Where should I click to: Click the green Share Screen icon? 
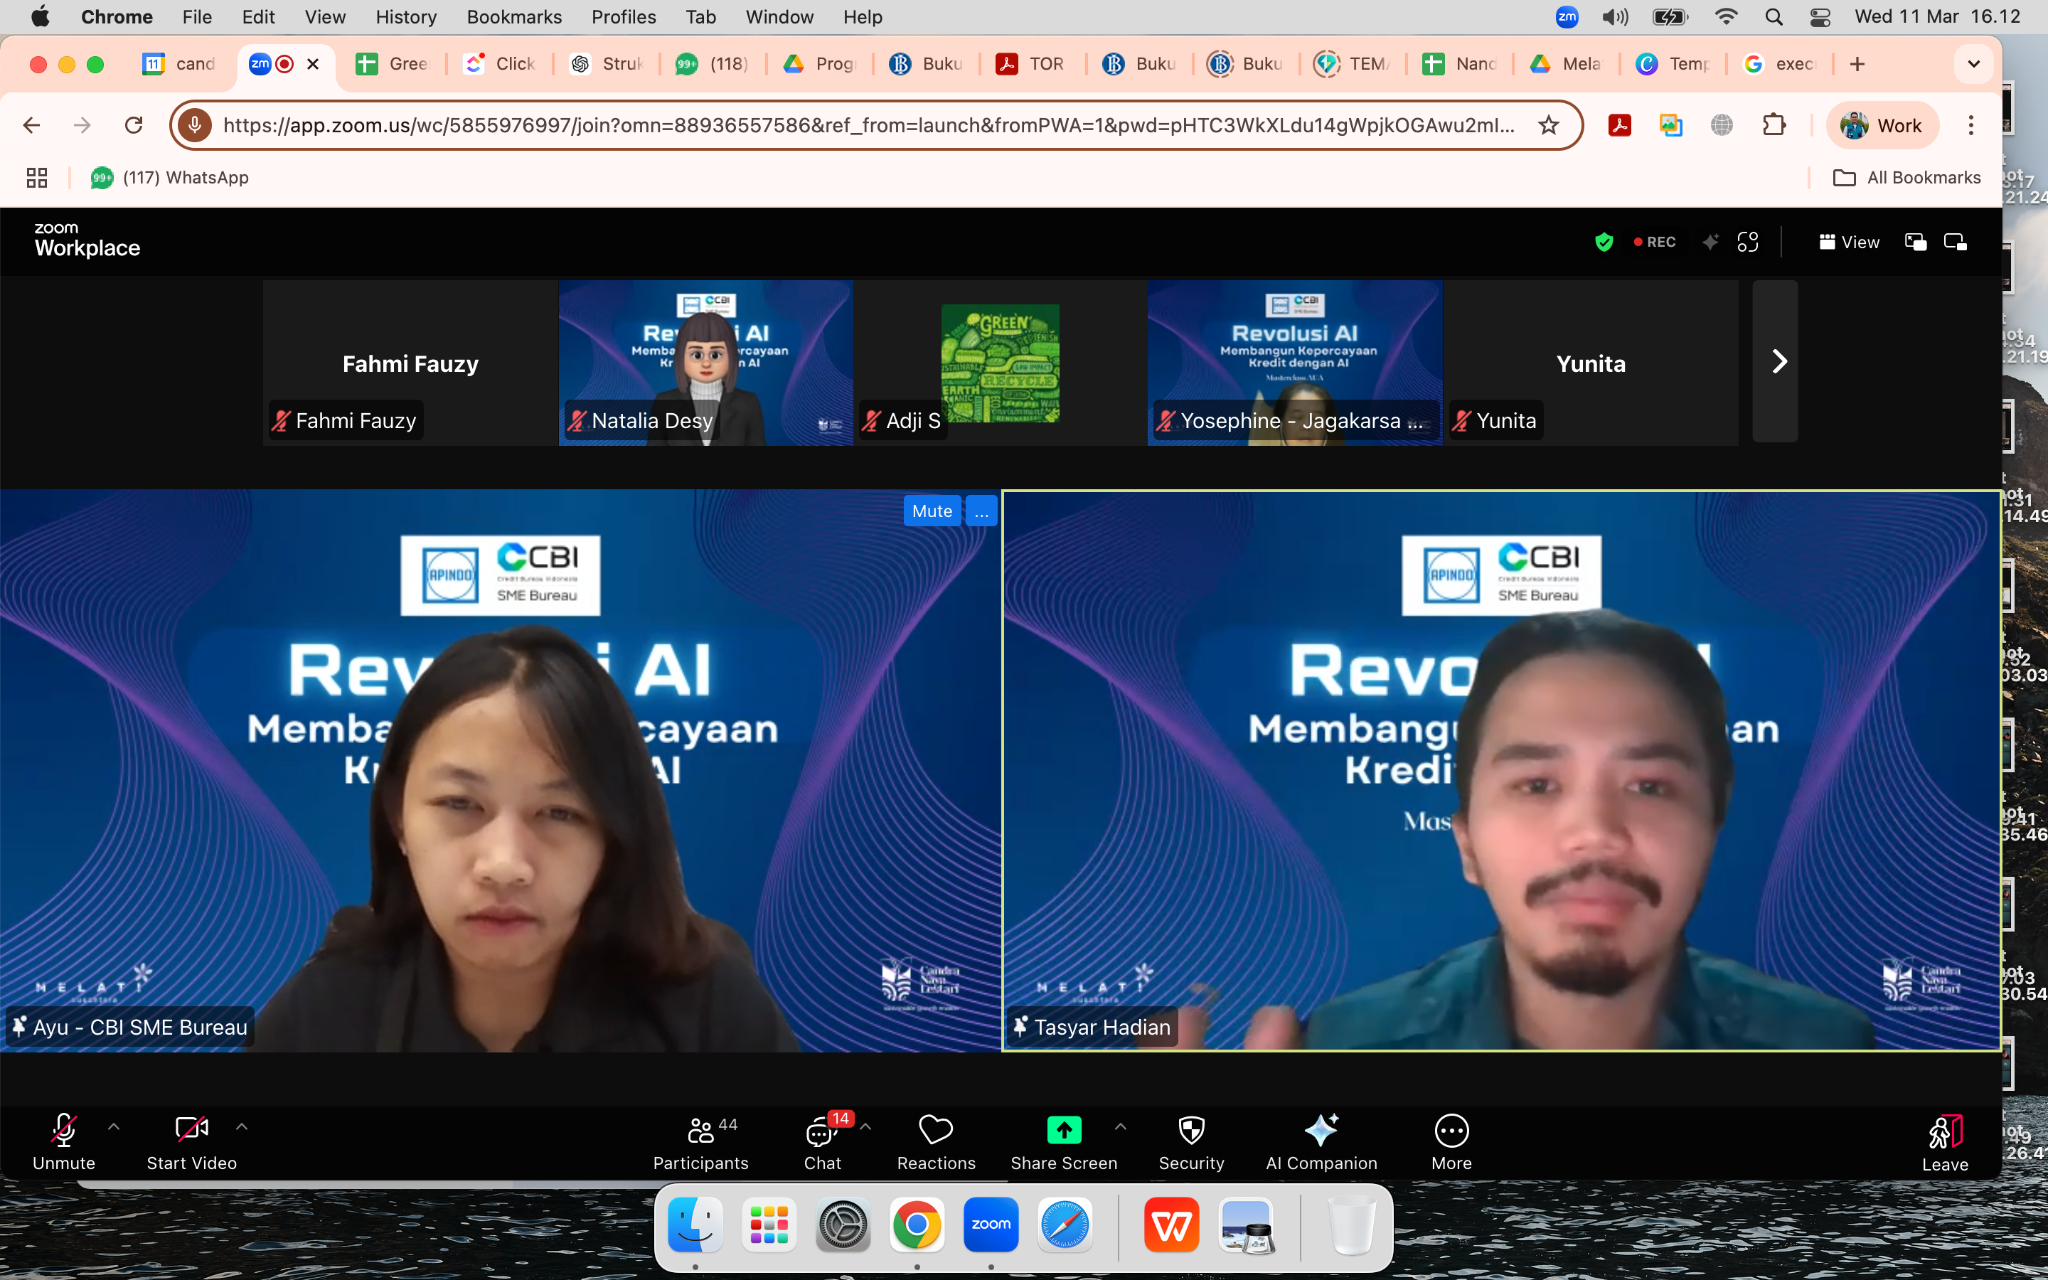[x=1063, y=1130]
